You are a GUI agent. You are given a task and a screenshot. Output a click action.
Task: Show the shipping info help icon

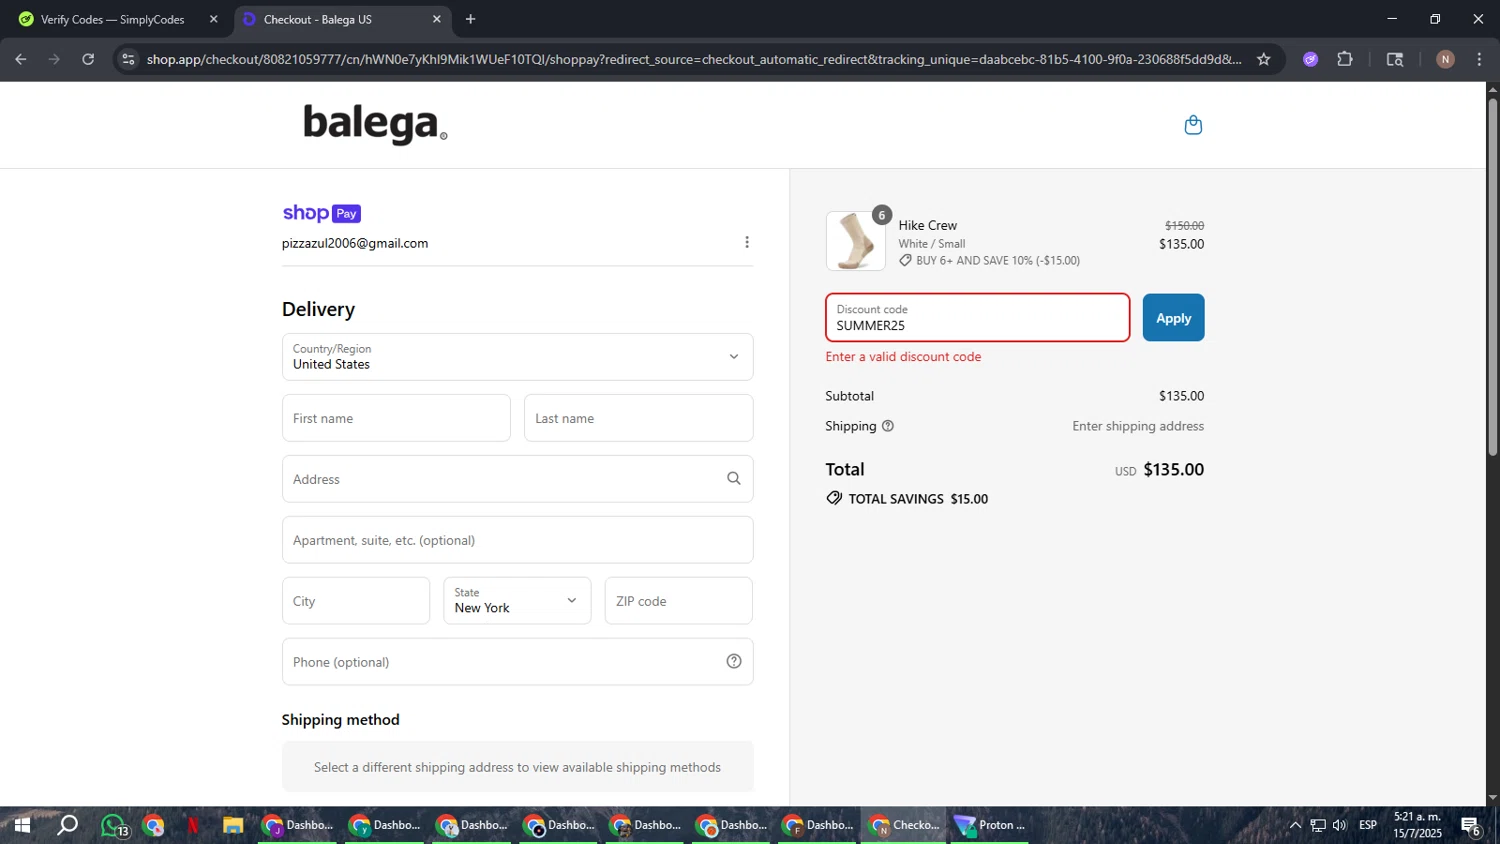pyautogui.click(x=887, y=426)
